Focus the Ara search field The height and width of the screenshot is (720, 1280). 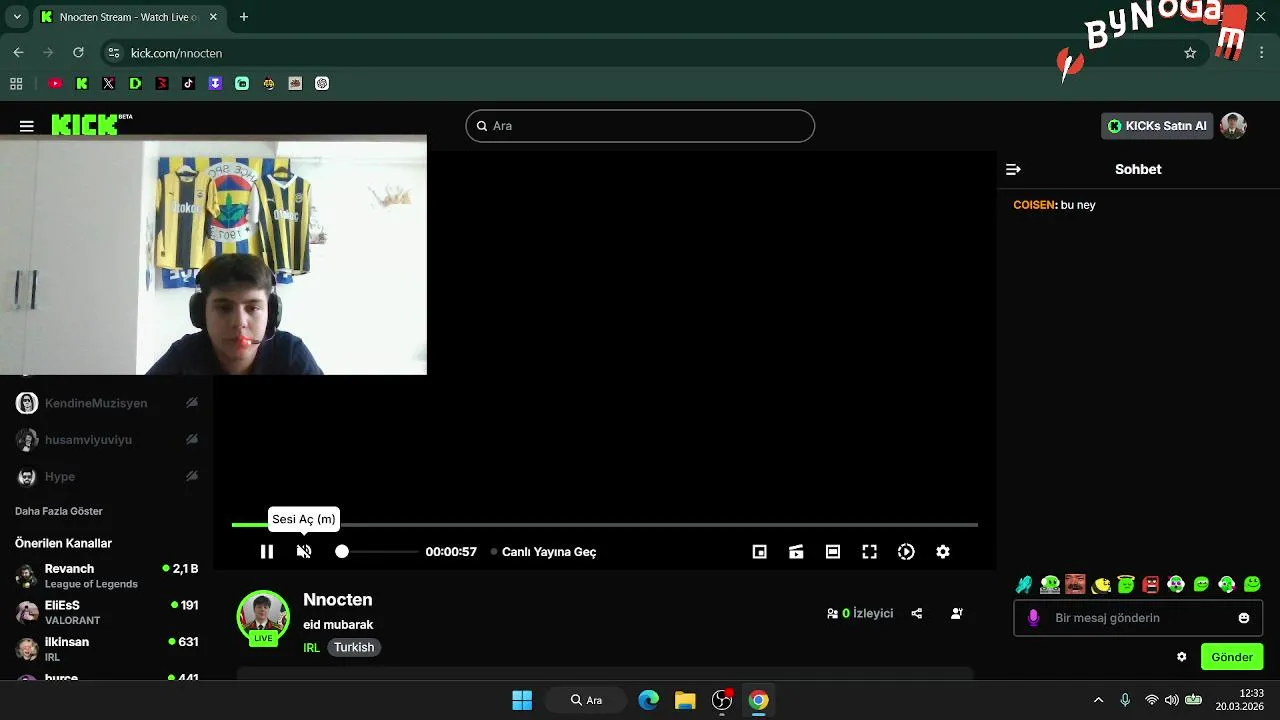pos(640,126)
